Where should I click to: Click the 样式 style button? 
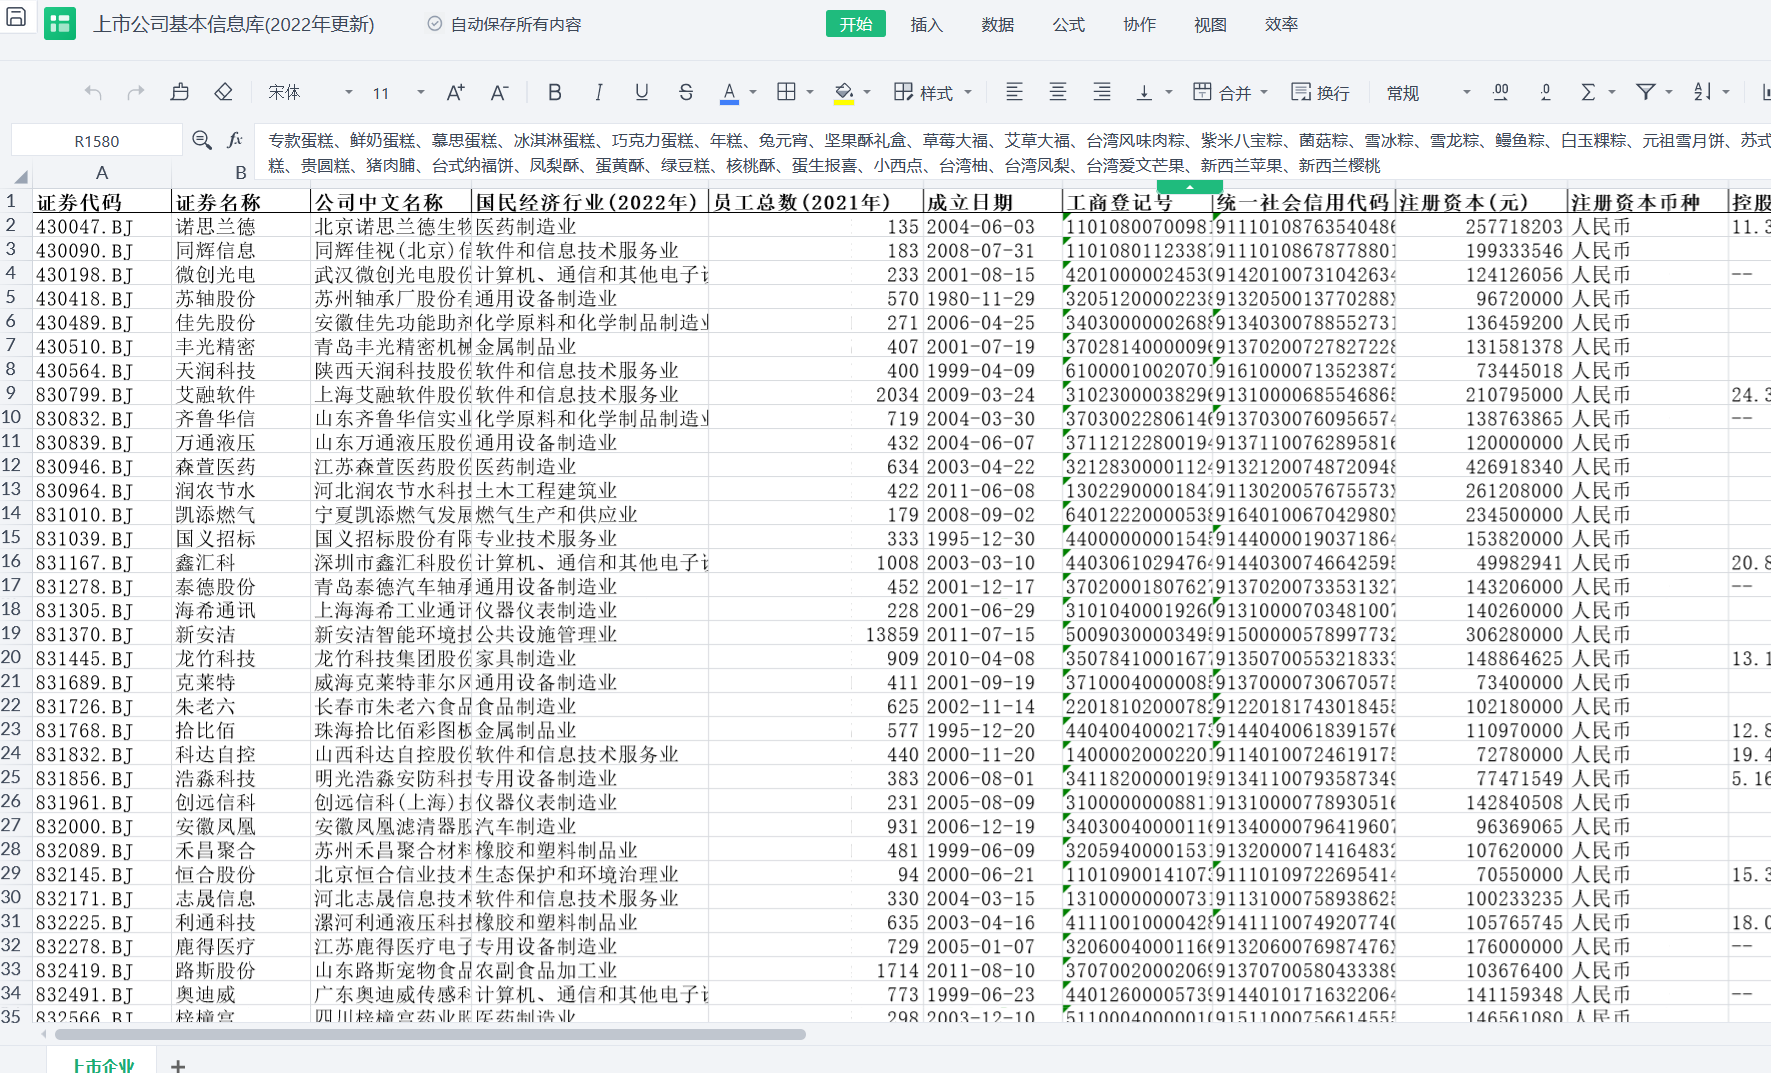point(924,93)
